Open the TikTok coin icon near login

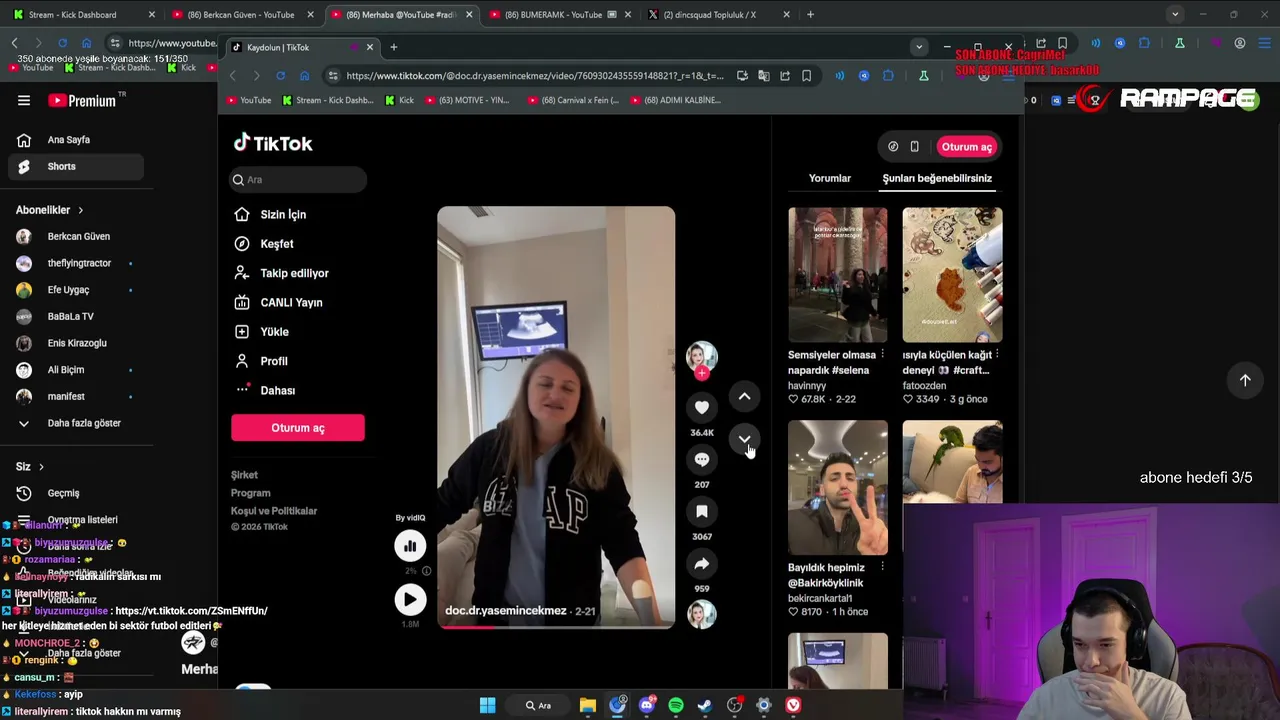(x=893, y=147)
